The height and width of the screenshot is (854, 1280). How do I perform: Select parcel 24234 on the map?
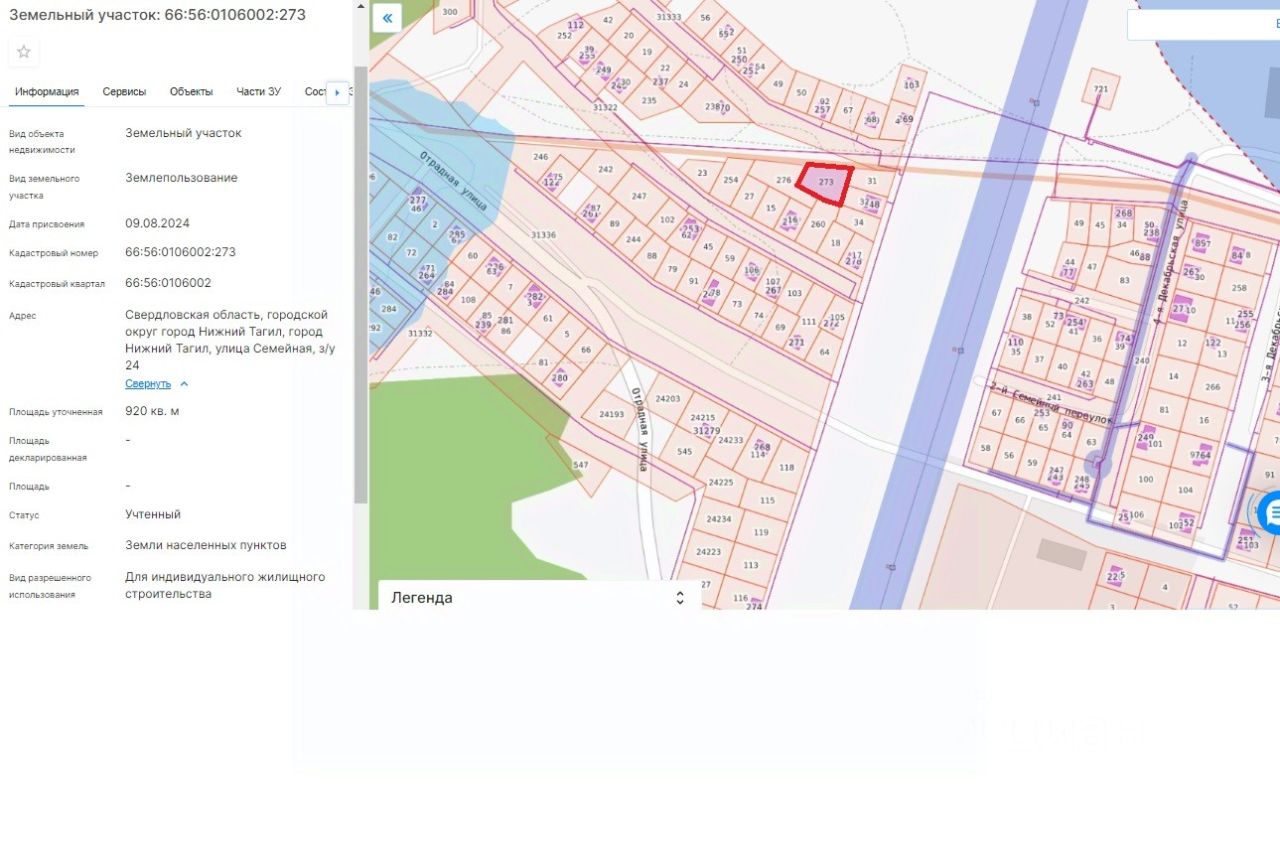tap(718, 519)
